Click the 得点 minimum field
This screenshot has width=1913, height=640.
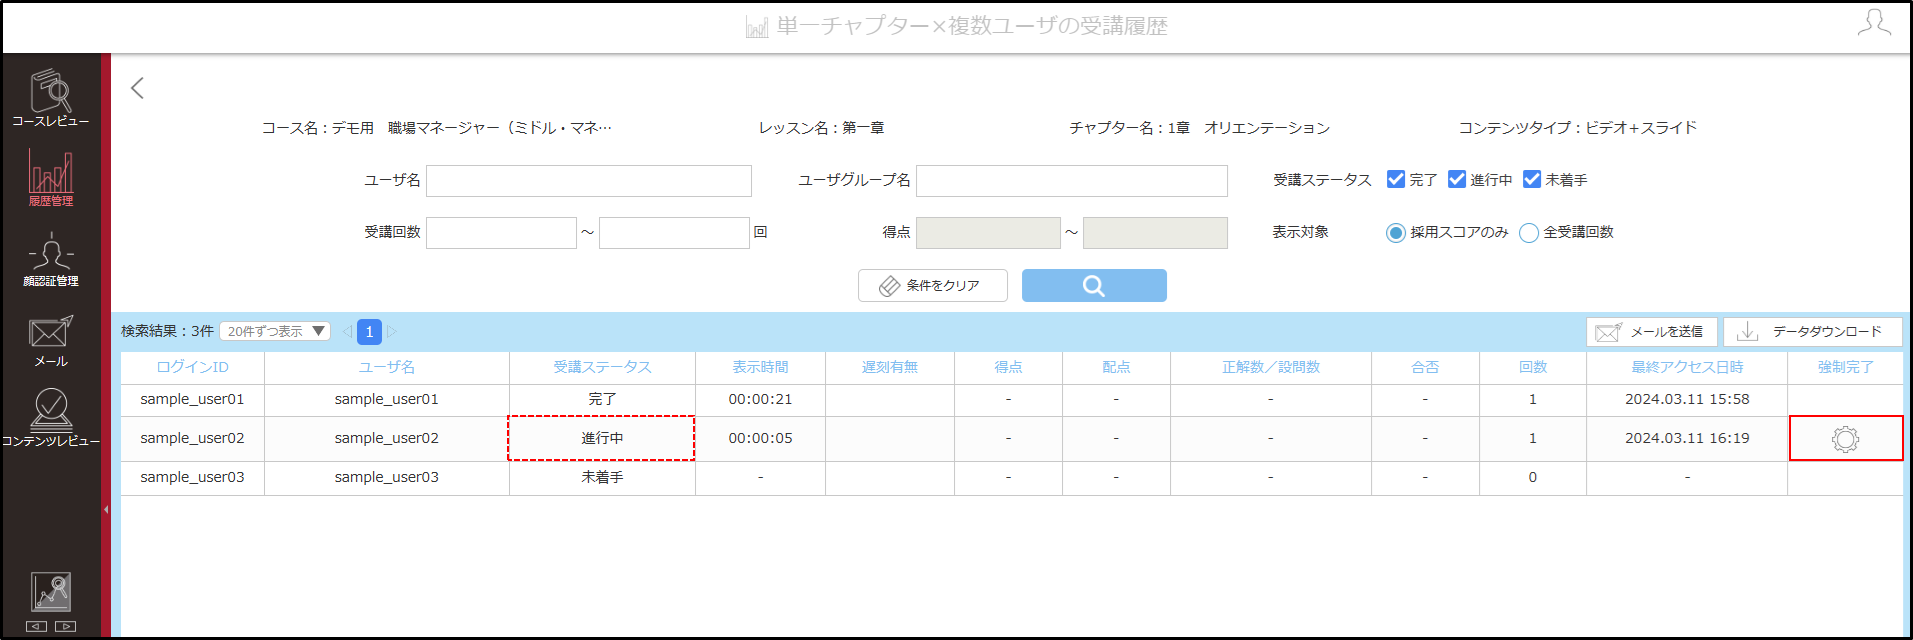988,233
